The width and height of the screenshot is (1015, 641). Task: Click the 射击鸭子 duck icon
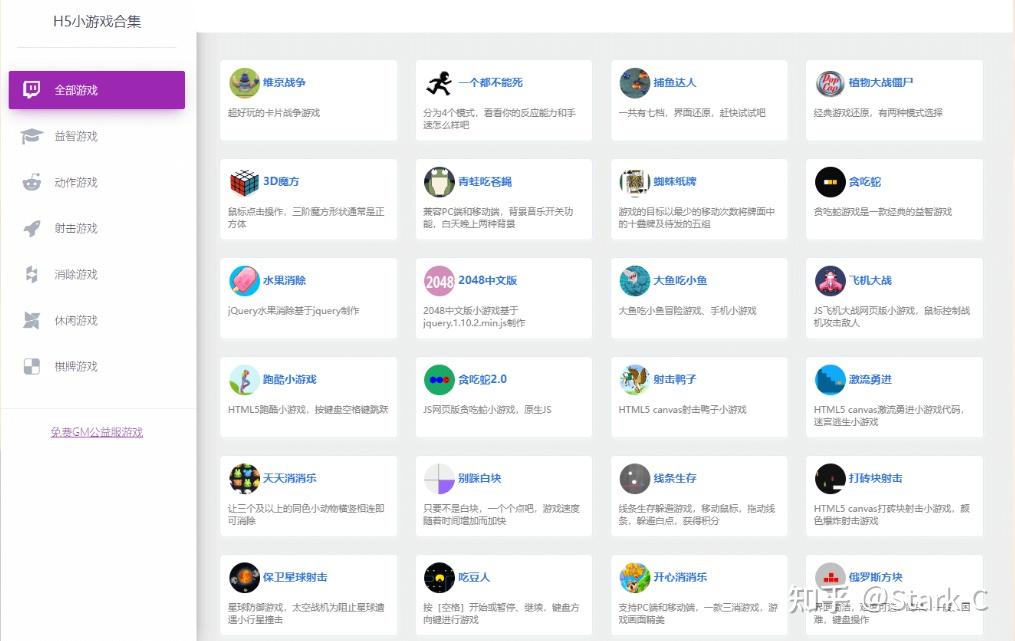click(x=635, y=380)
